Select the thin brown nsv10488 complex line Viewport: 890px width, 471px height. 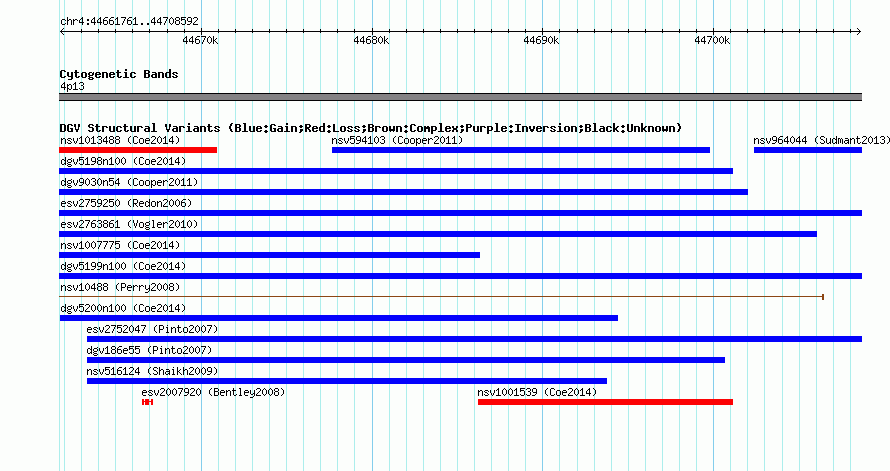coord(442,297)
